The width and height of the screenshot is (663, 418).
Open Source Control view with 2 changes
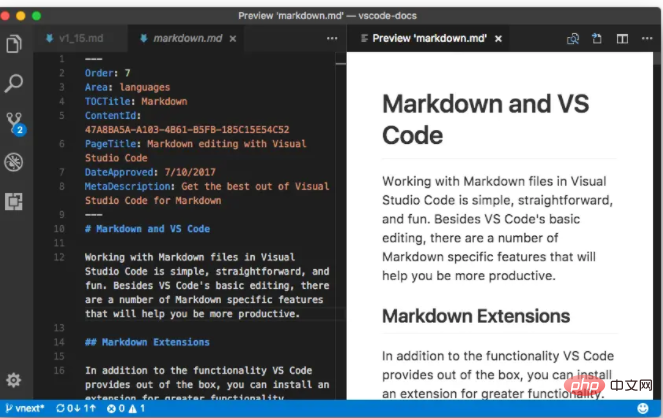pos(14,122)
